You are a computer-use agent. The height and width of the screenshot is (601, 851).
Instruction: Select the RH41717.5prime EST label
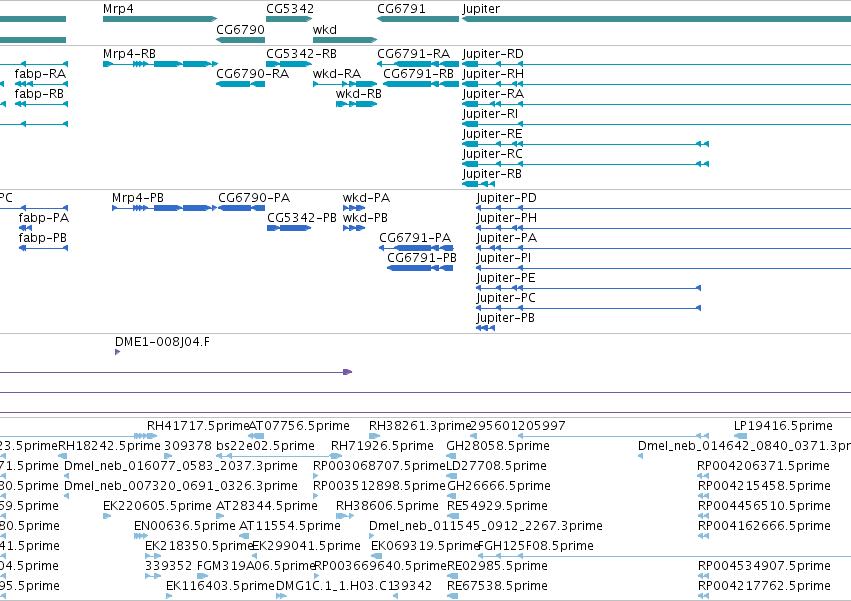tap(198, 426)
